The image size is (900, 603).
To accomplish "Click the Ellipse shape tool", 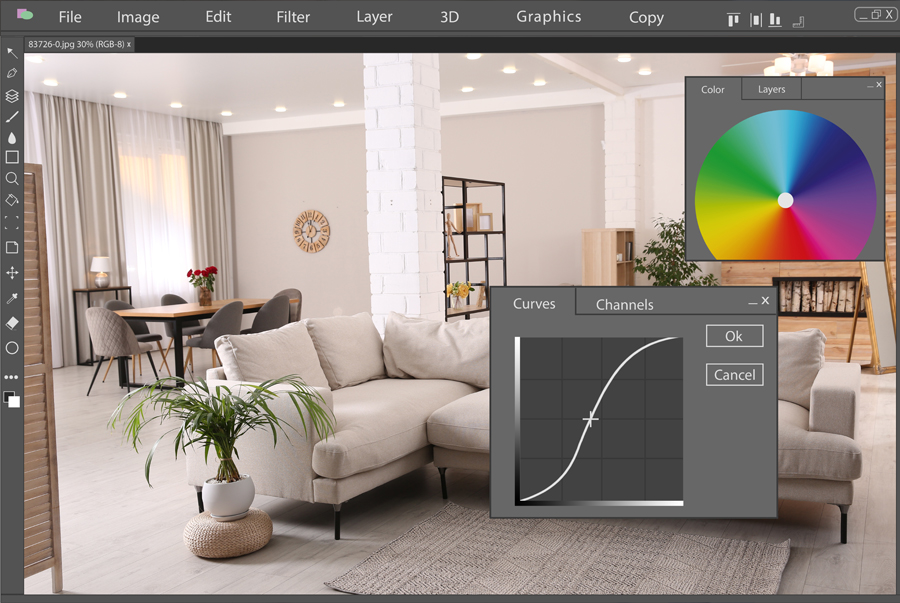I will (12, 348).
